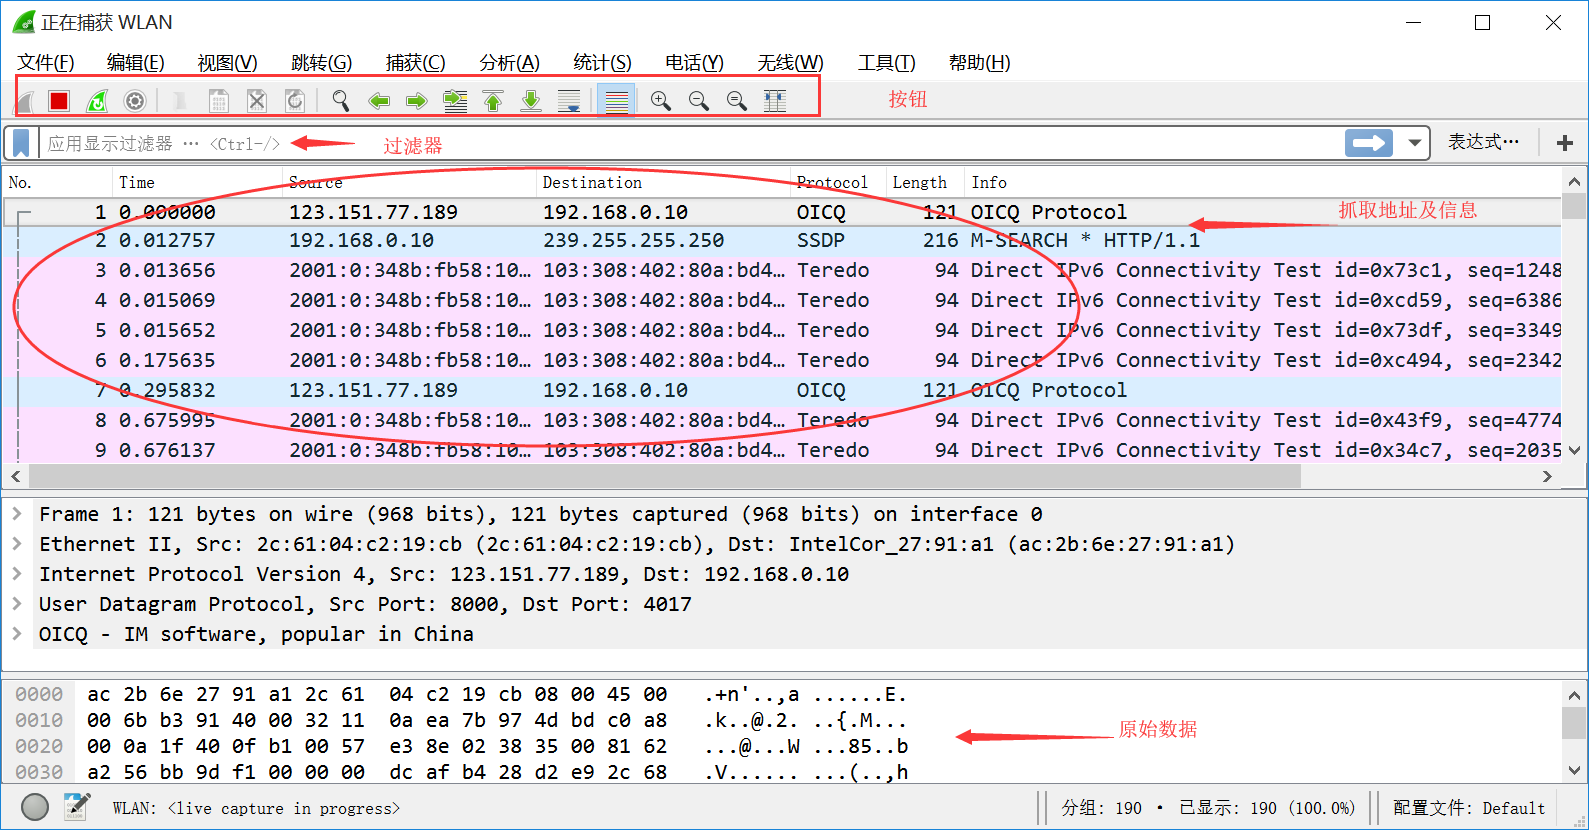Click the save capture file icon
The image size is (1589, 830).
(x=219, y=101)
